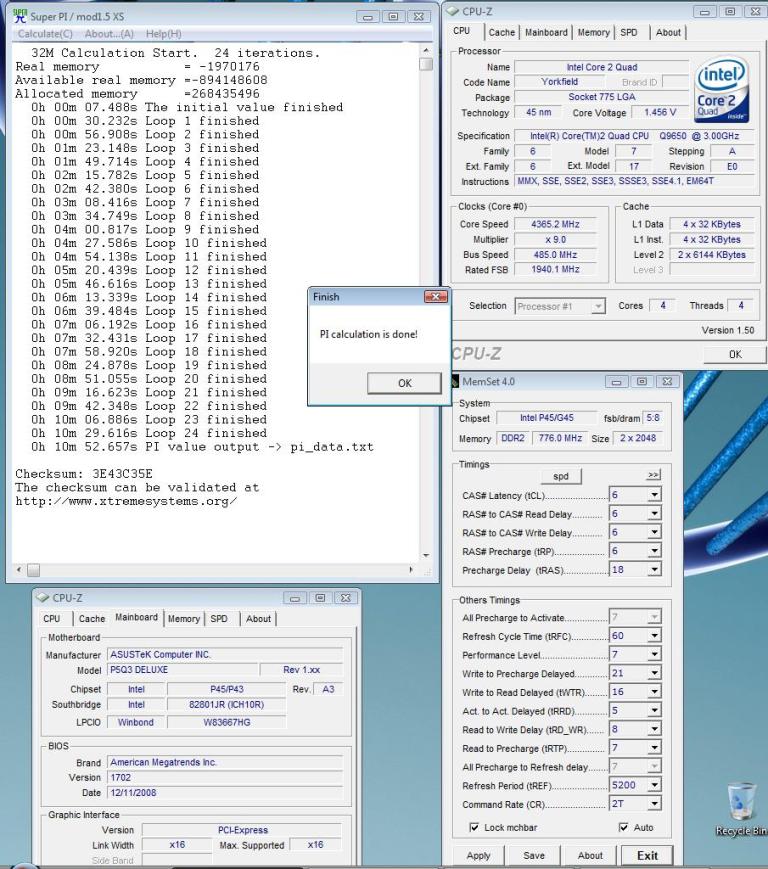
Task: Open the Precharge Delay (tRAS) dropdown
Action: 654,569
